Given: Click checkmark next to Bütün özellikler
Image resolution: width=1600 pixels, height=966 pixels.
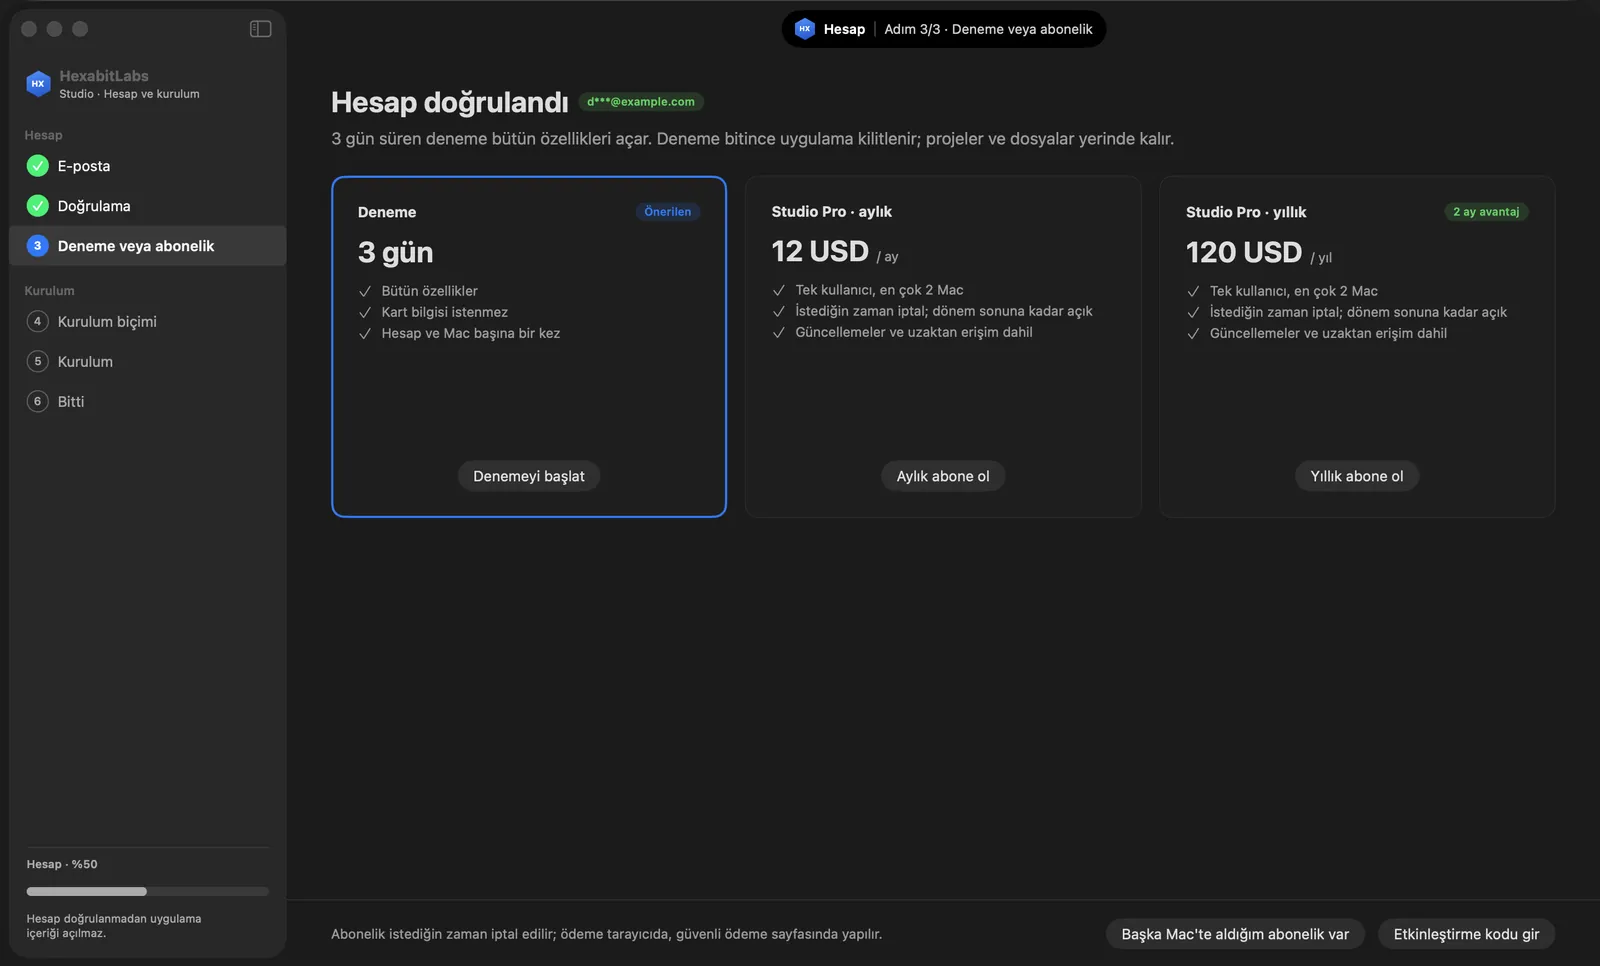Looking at the screenshot, I should (x=365, y=291).
